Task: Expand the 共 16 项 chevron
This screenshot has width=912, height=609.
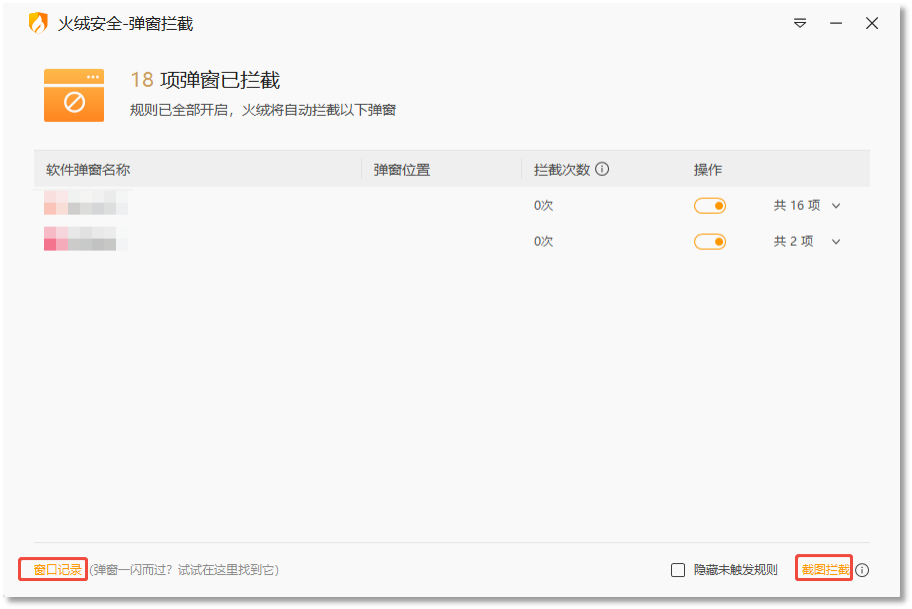Action: coord(836,206)
